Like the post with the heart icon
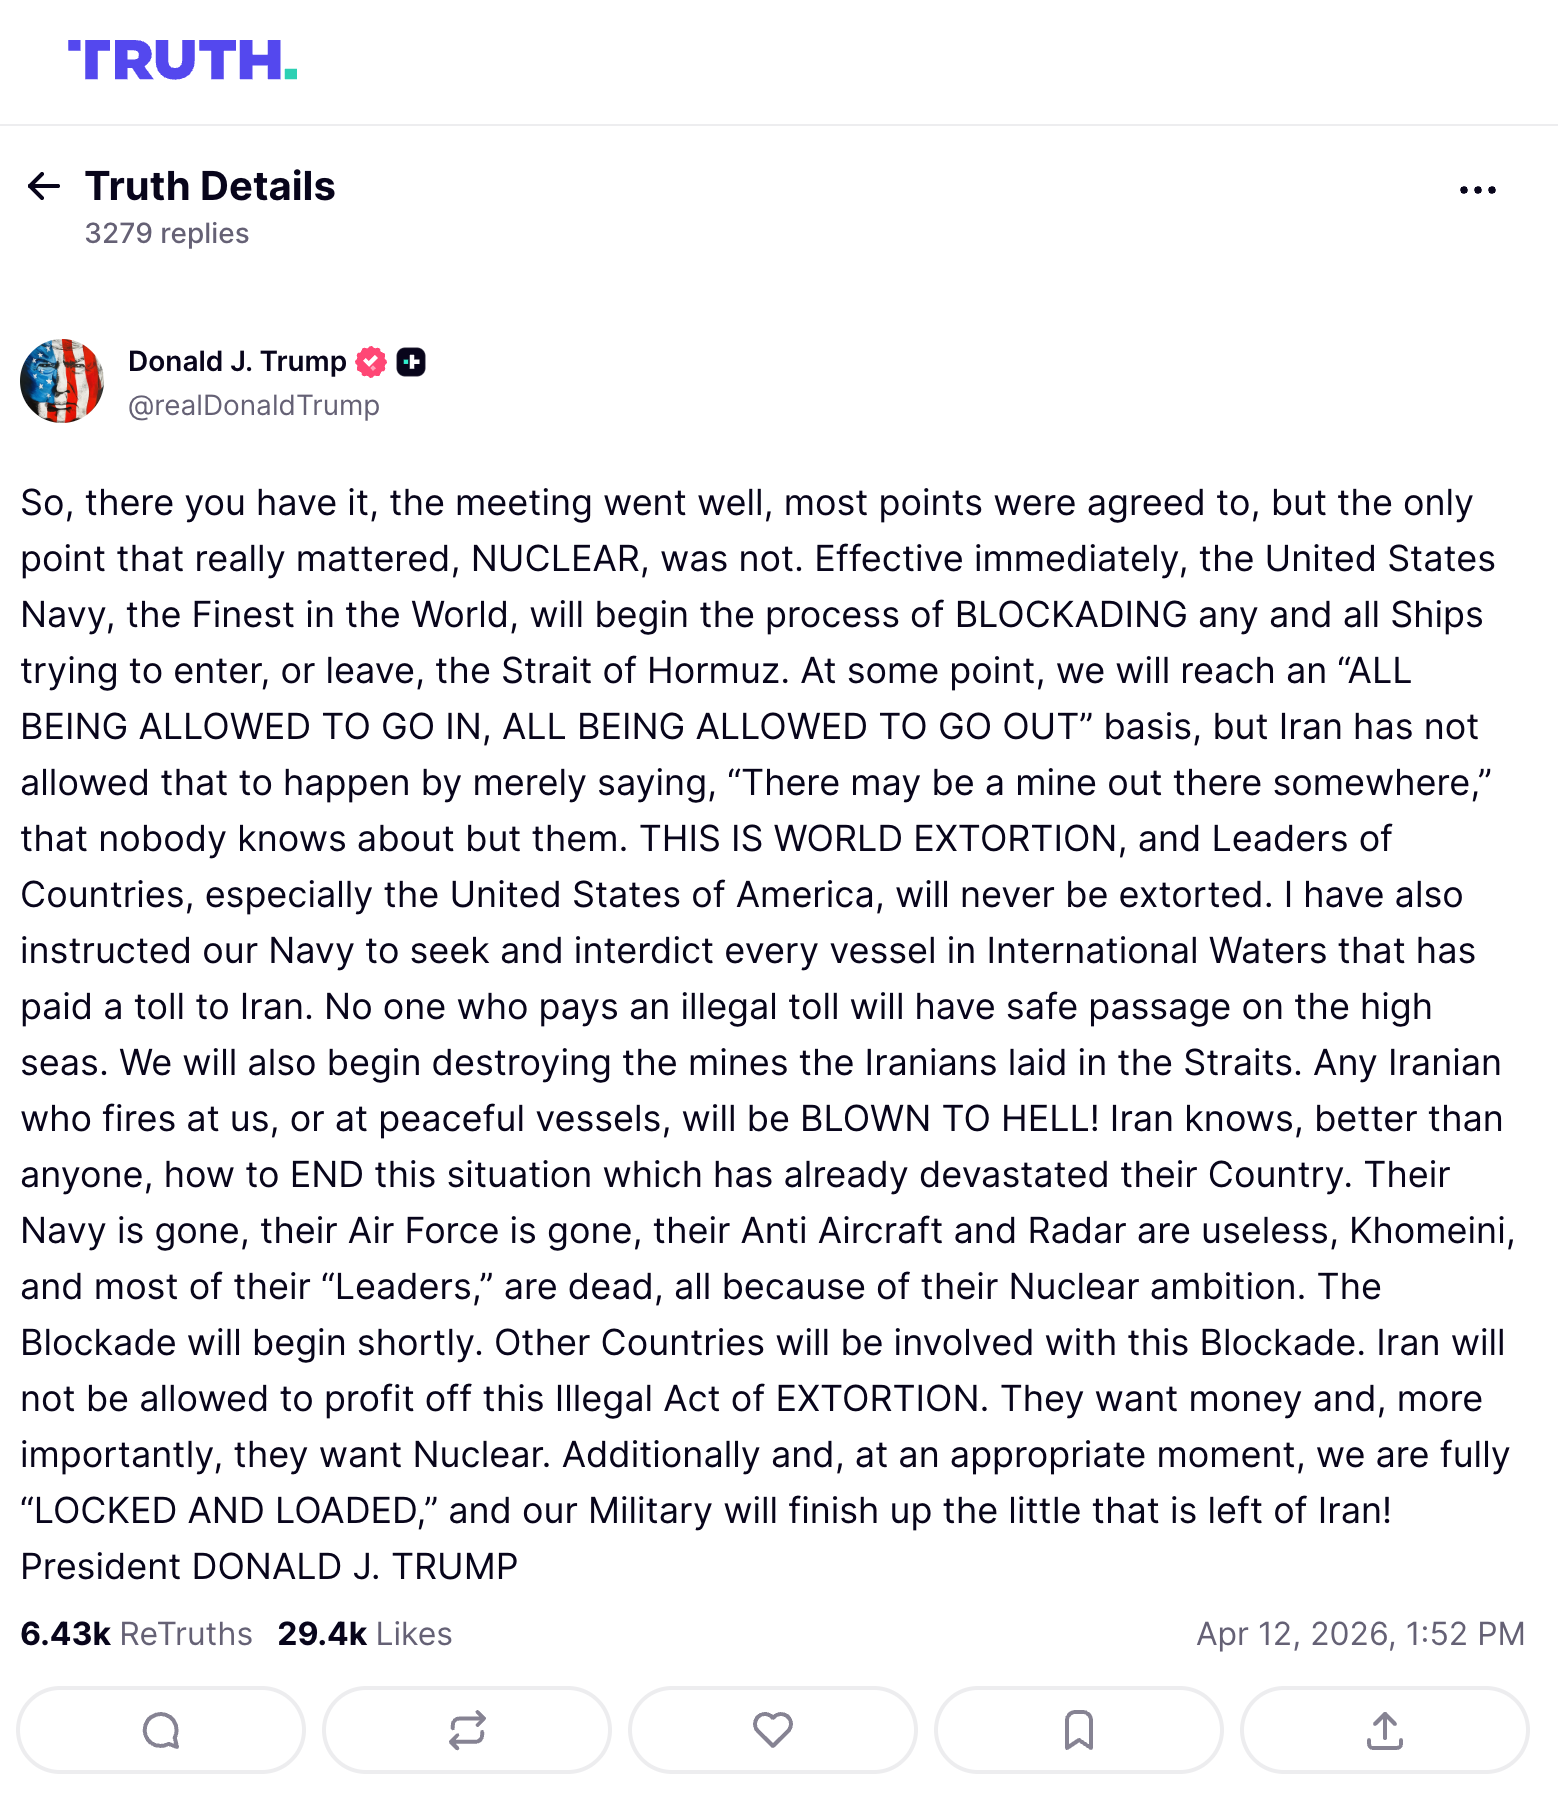The width and height of the screenshot is (1558, 1812). (x=773, y=1730)
